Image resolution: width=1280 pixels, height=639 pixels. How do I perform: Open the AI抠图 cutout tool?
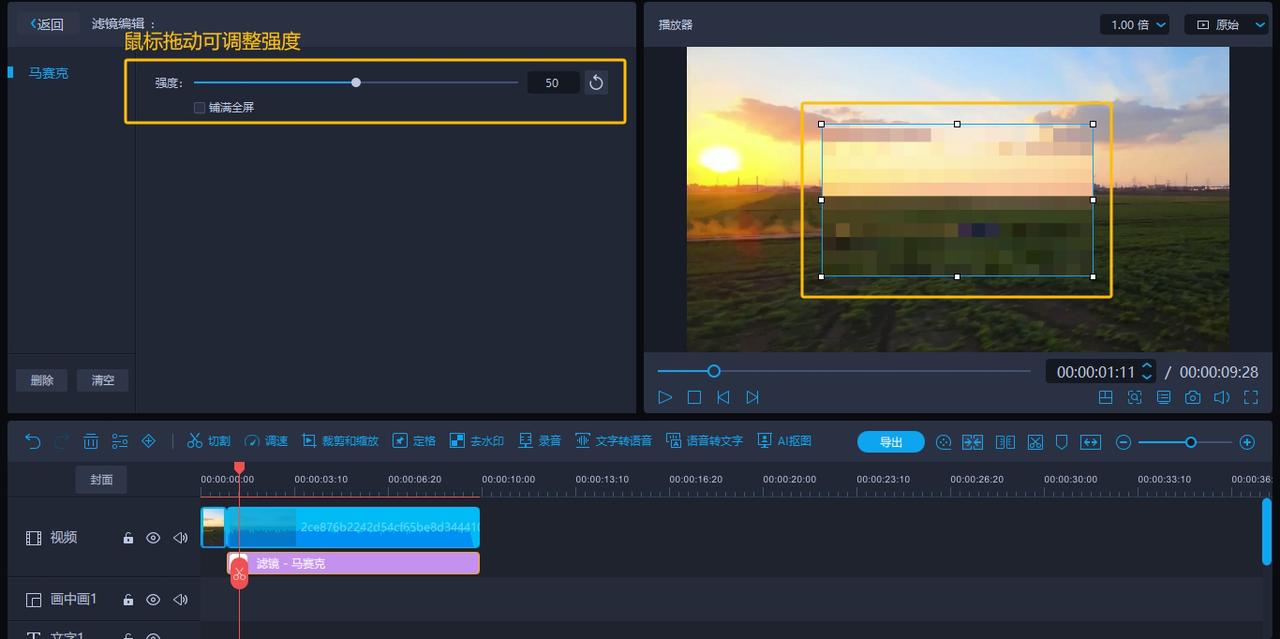click(x=784, y=441)
